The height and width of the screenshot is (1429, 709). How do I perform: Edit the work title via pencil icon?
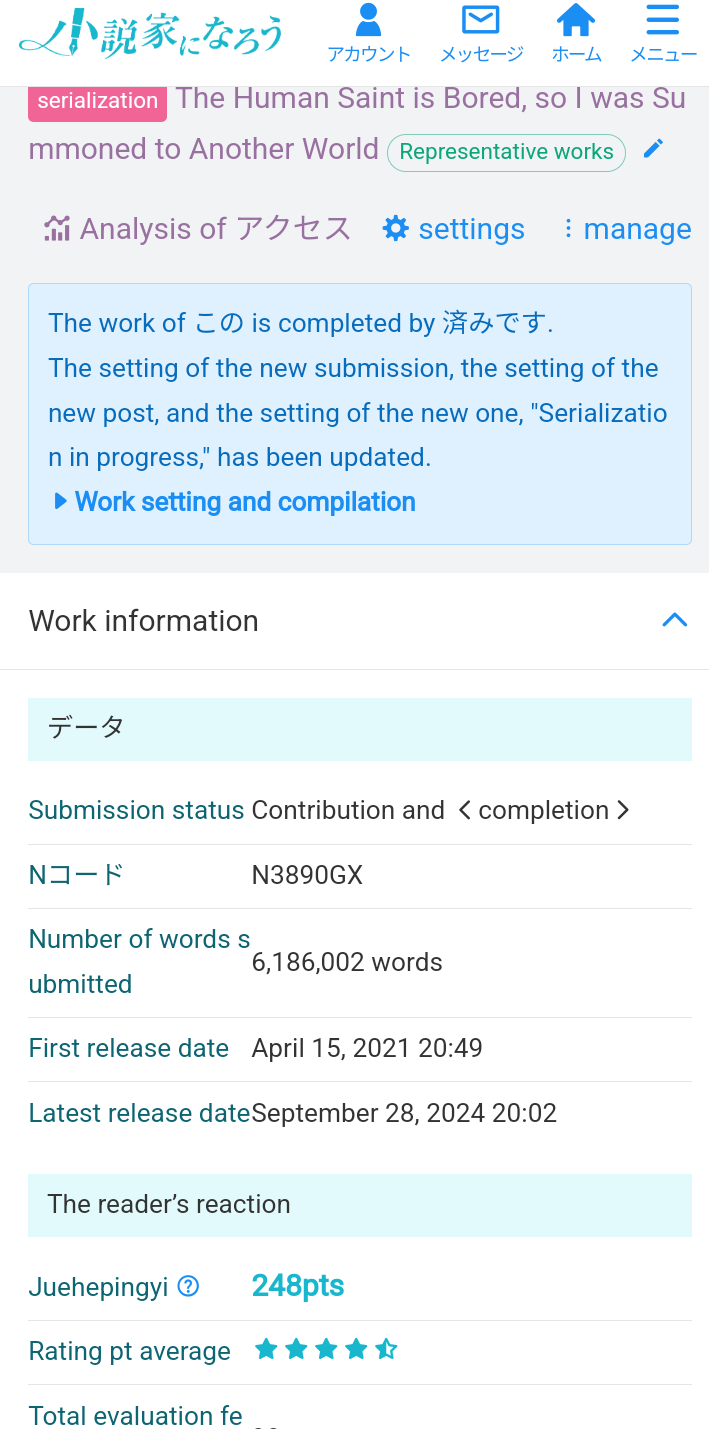(653, 147)
